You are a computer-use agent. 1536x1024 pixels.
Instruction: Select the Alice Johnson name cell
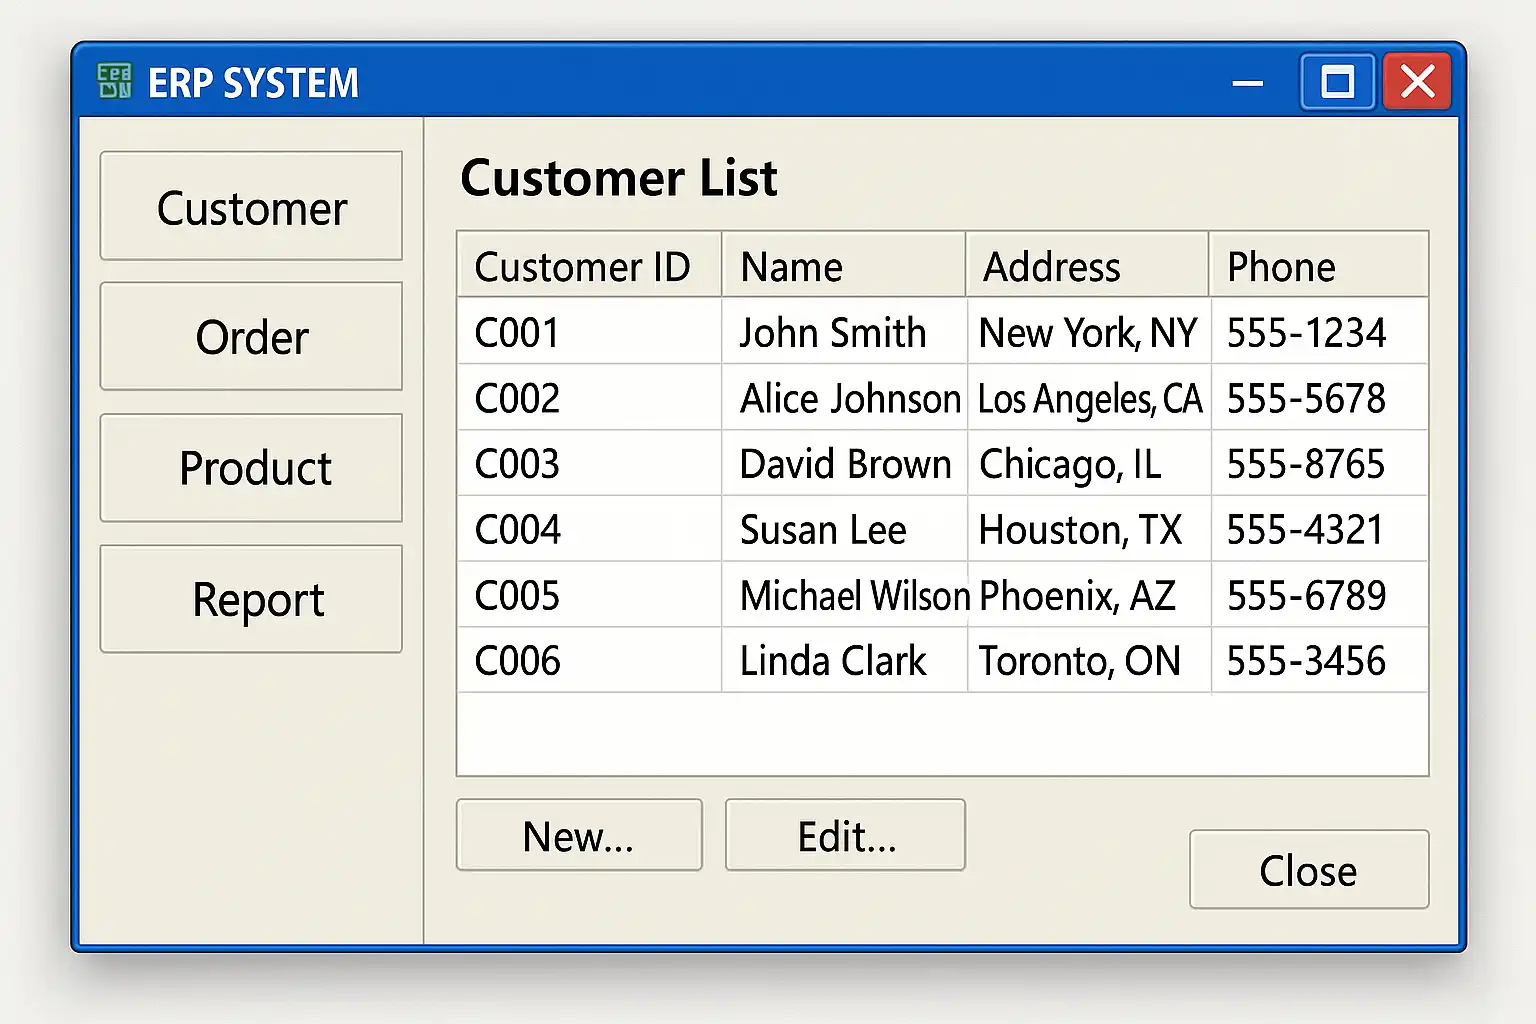849,398
